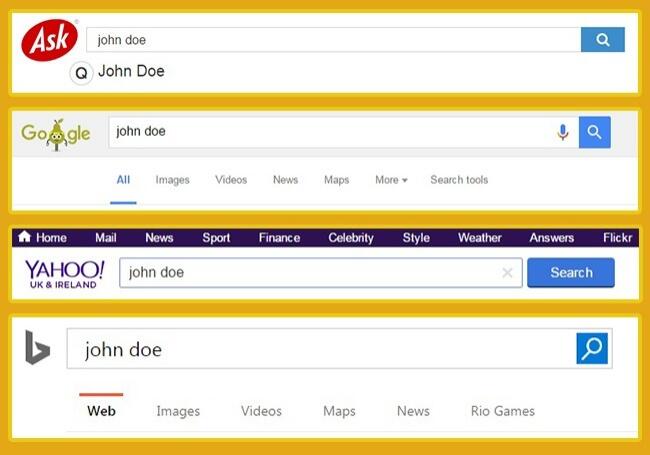Select the John Doe suggestion on Ask
Image resolution: width=650 pixels, height=455 pixels.
click(x=131, y=71)
